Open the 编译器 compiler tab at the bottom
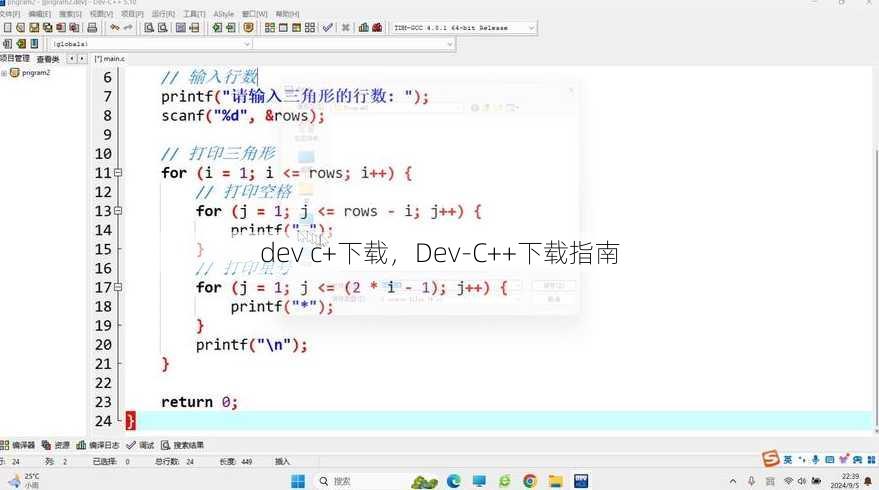The height and width of the screenshot is (490, 879). coord(18,445)
